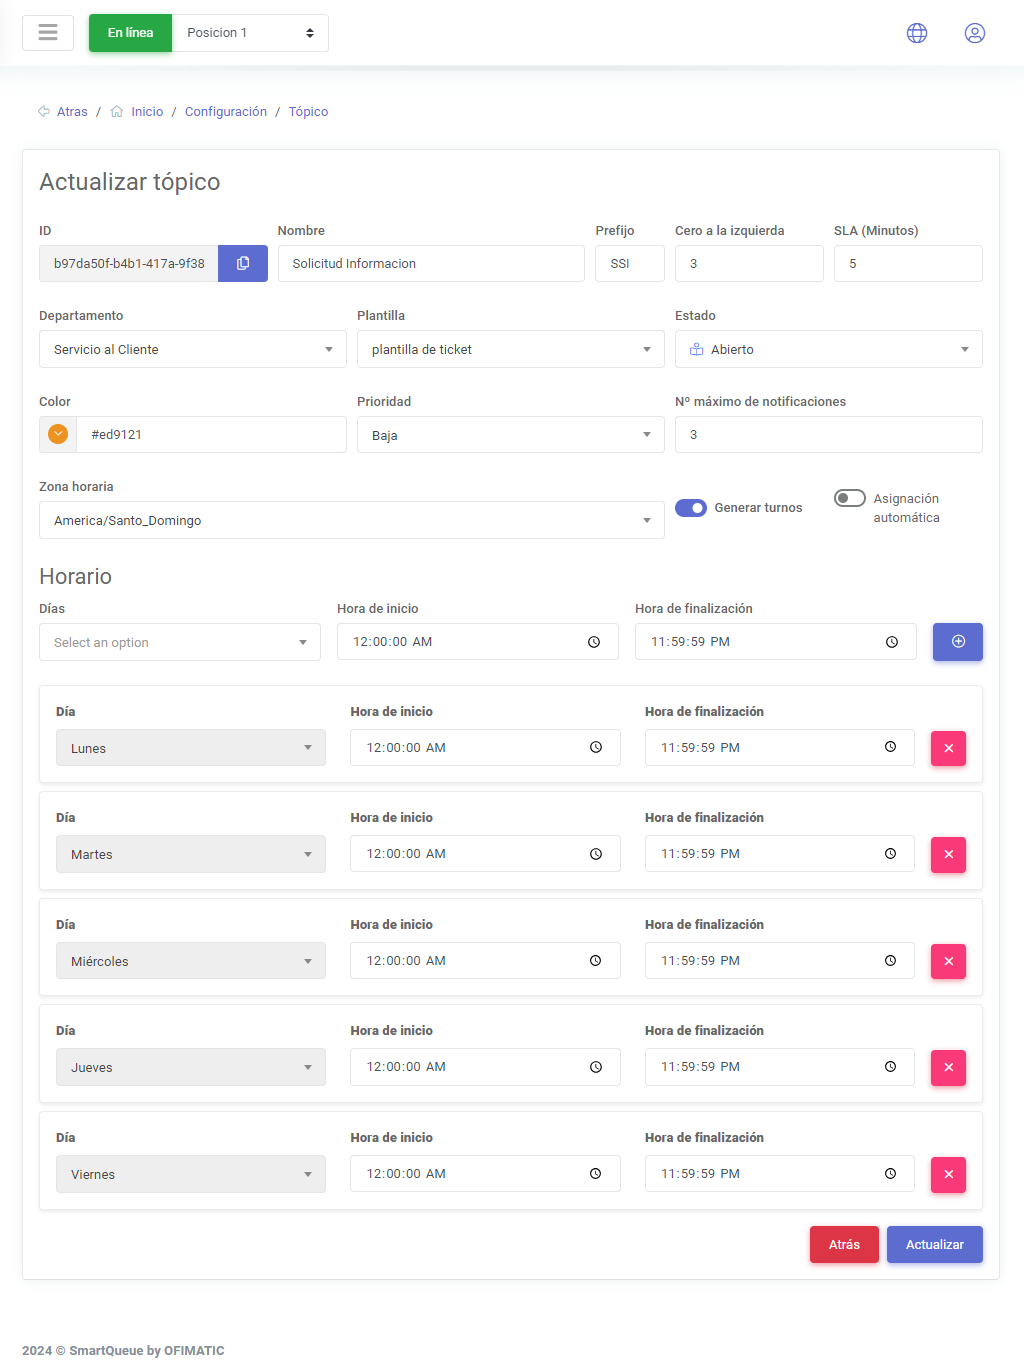Toggle the En línea status button
Screen dimensions: 1024x1372
[130, 33]
